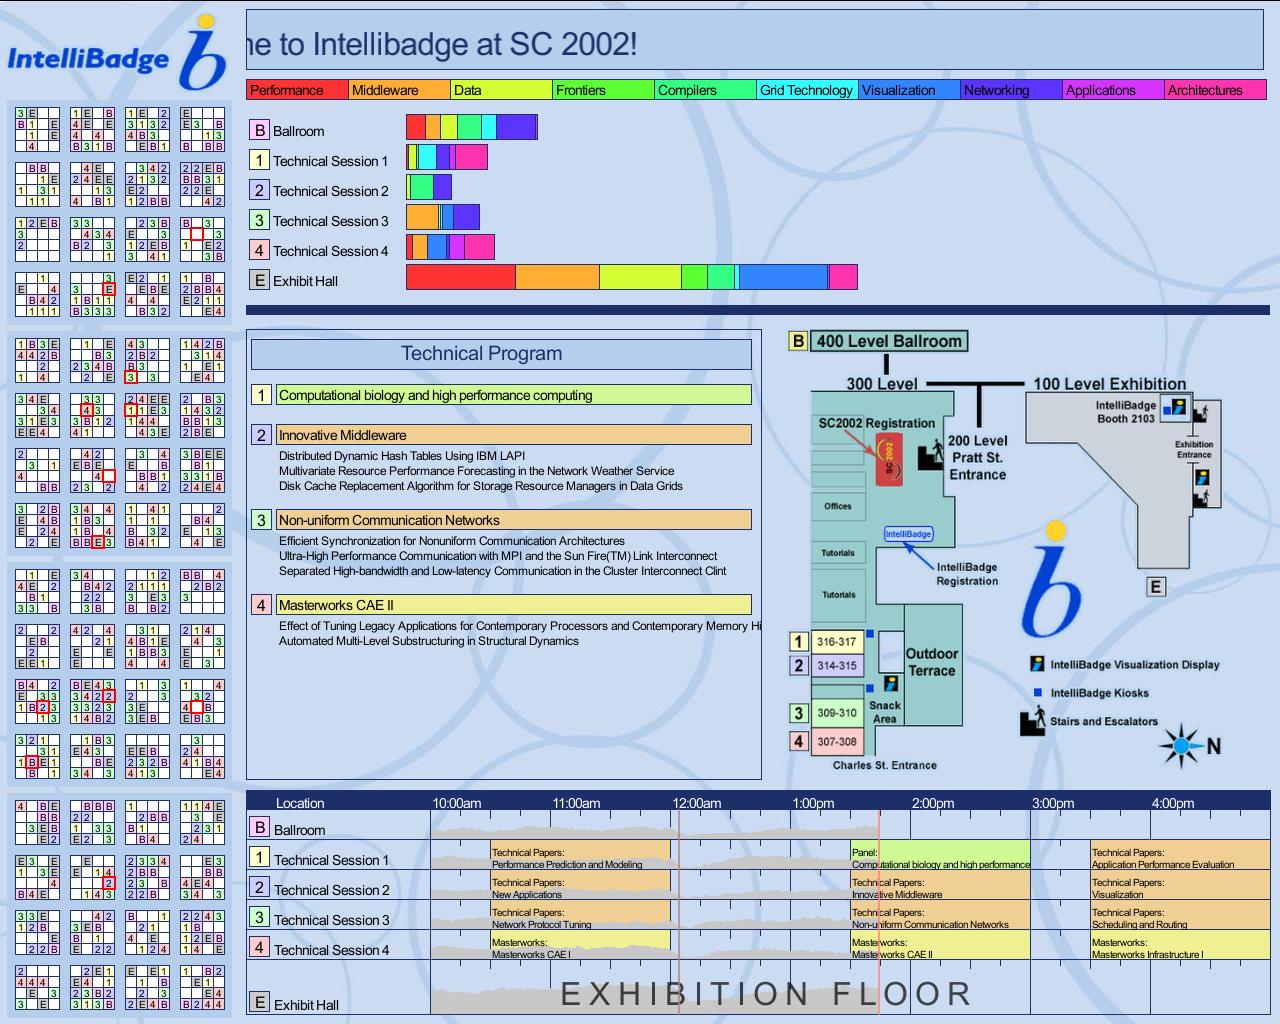
Task: Select the E badge beside Exhibit Hall bar
Action: [260, 280]
